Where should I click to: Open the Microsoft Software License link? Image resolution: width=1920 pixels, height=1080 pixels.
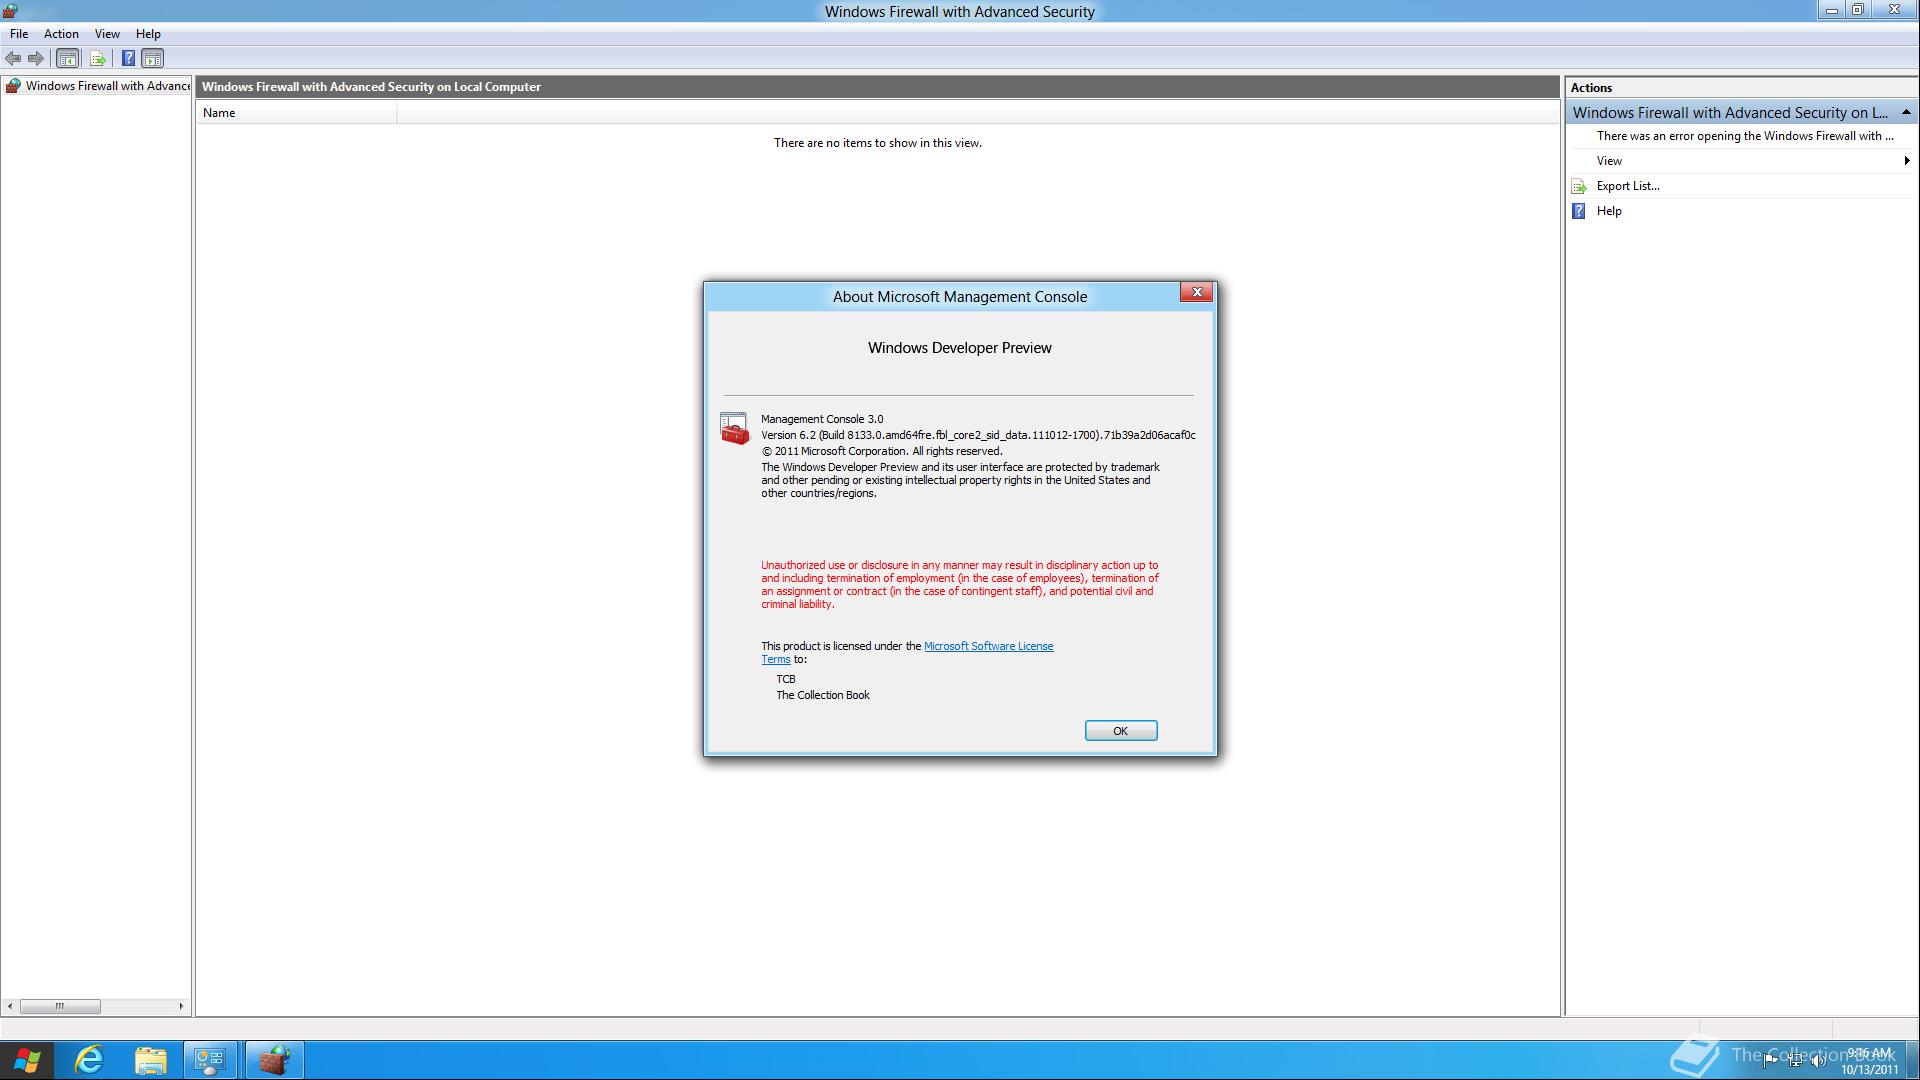(988, 646)
